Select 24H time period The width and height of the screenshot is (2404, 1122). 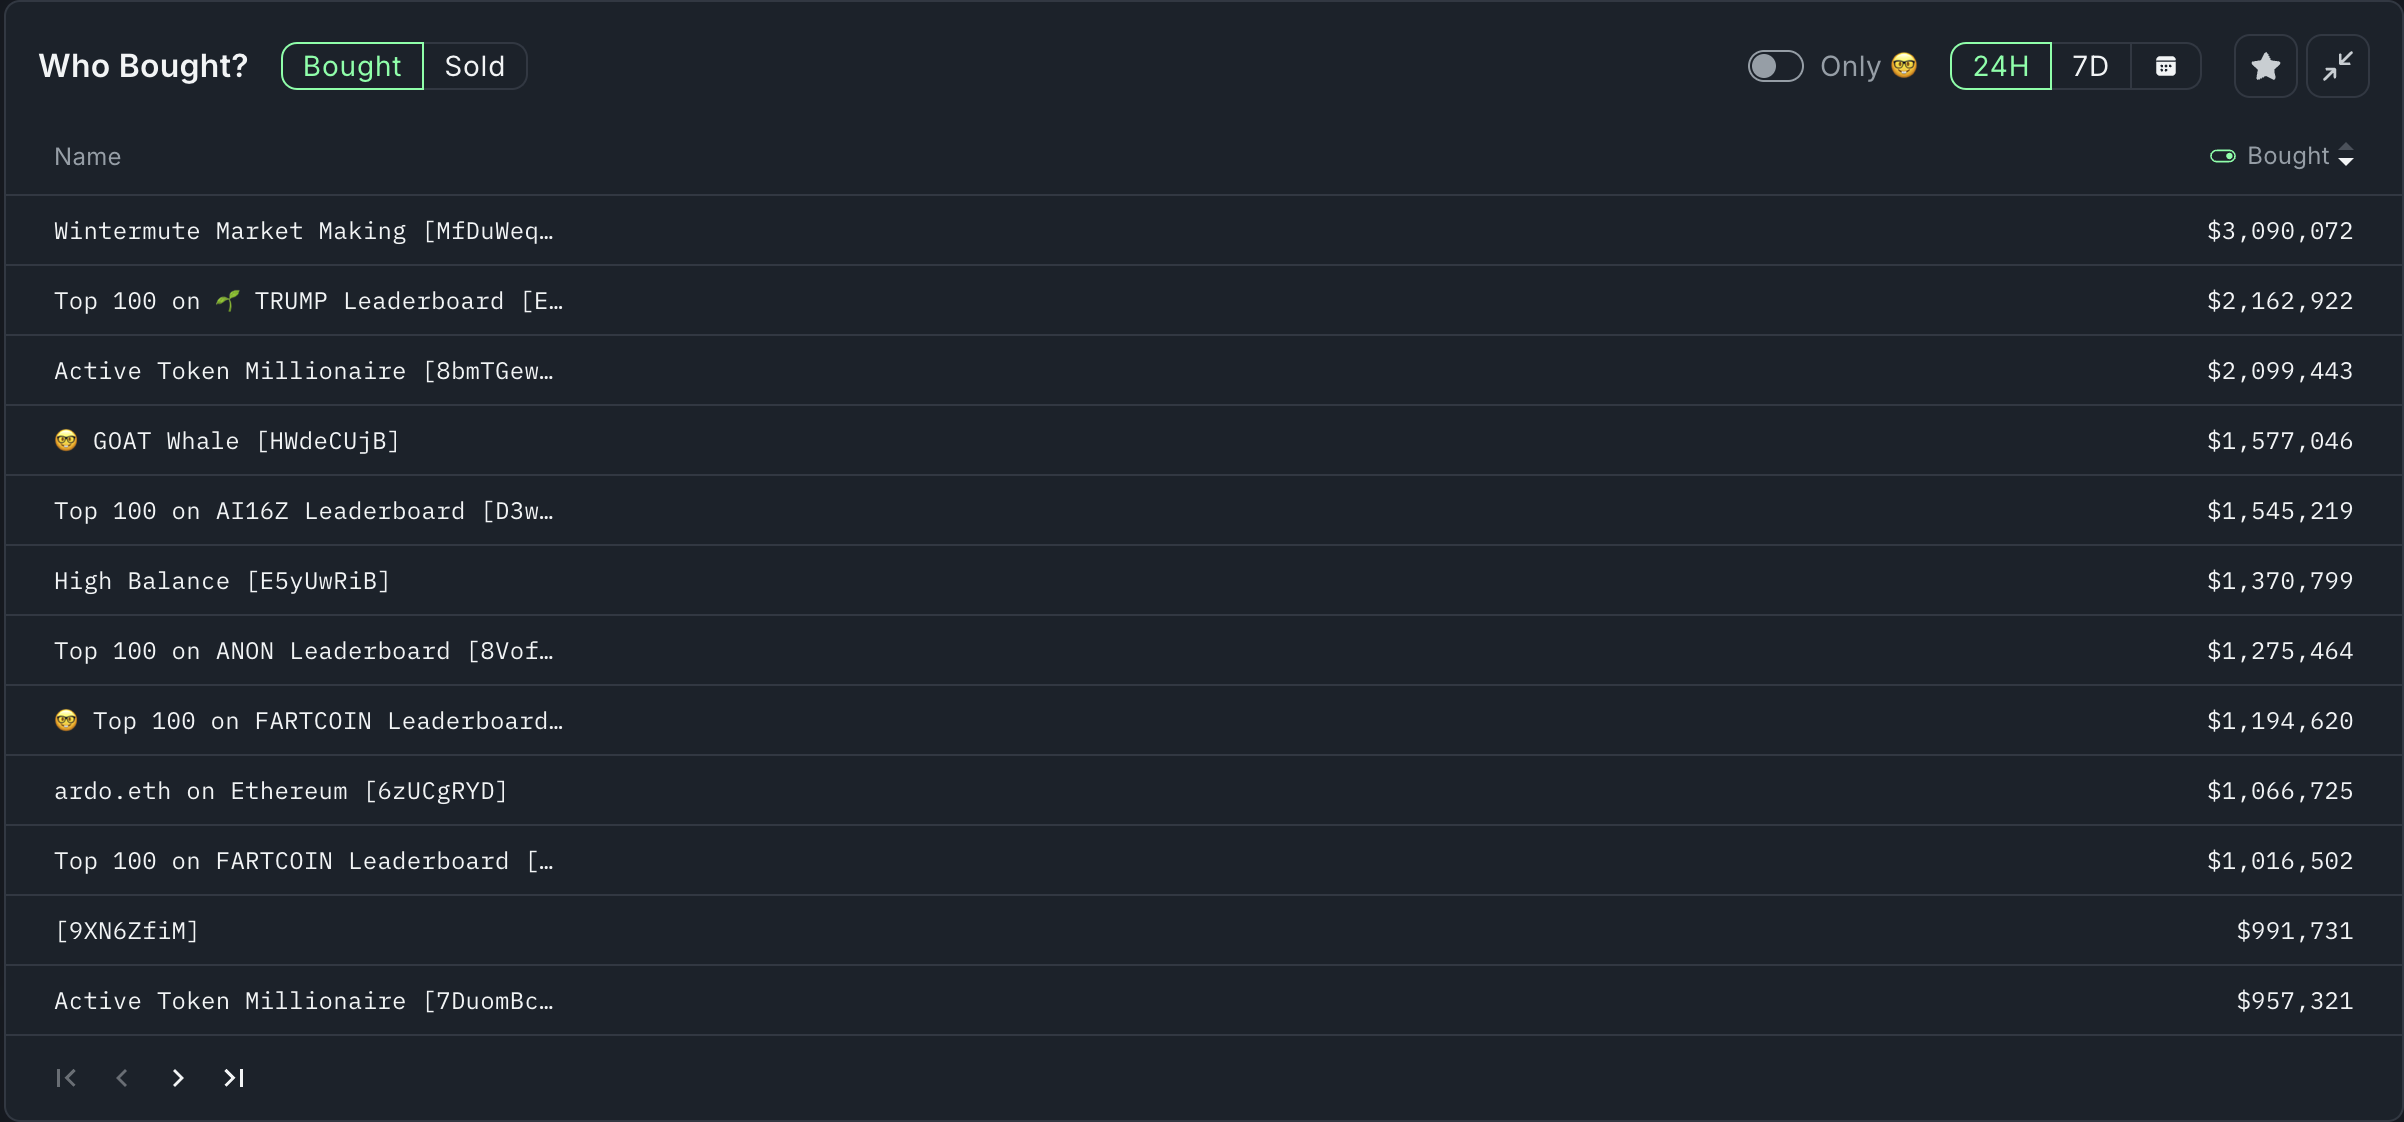click(2001, 66)
